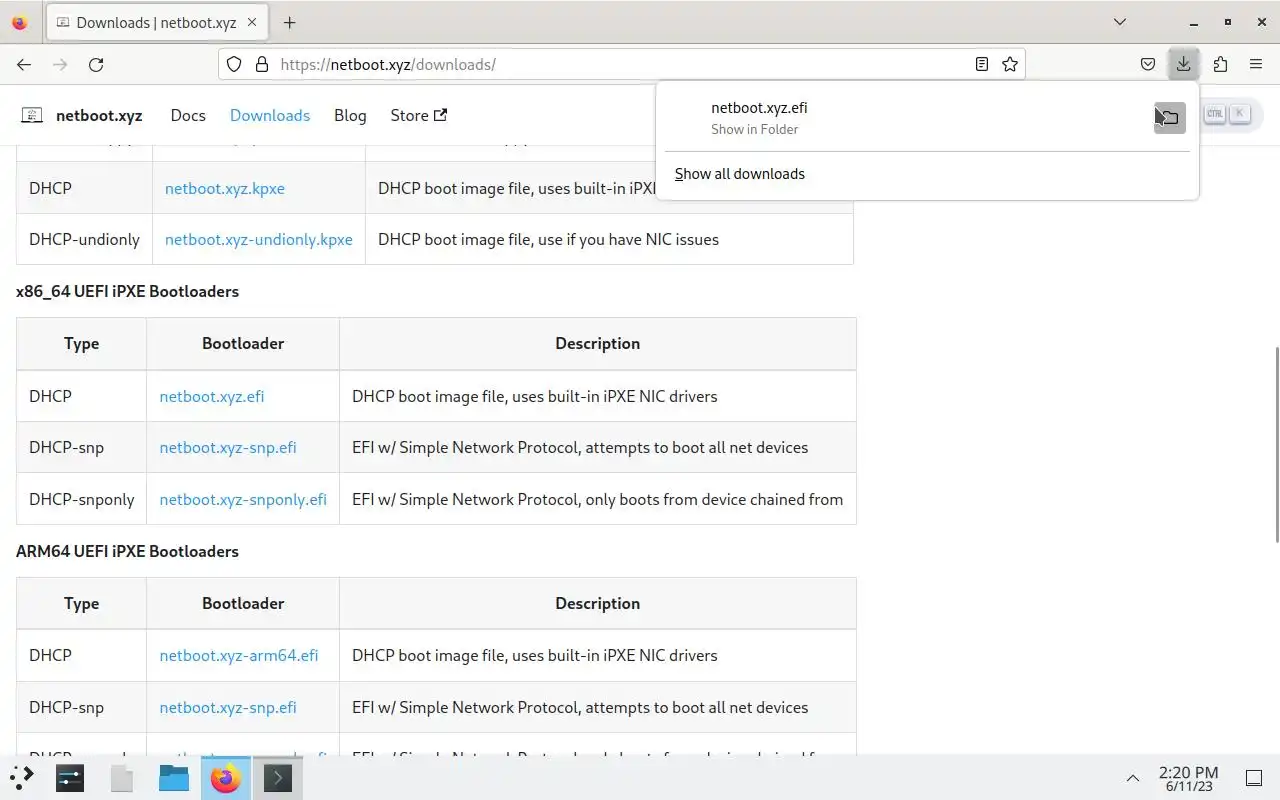This screenshot has height=800, width=1280.
Task: Select the ARM64 UEFI iPXE Bootloaders heading
Action: pyautogui.click(x=127, y=551)
